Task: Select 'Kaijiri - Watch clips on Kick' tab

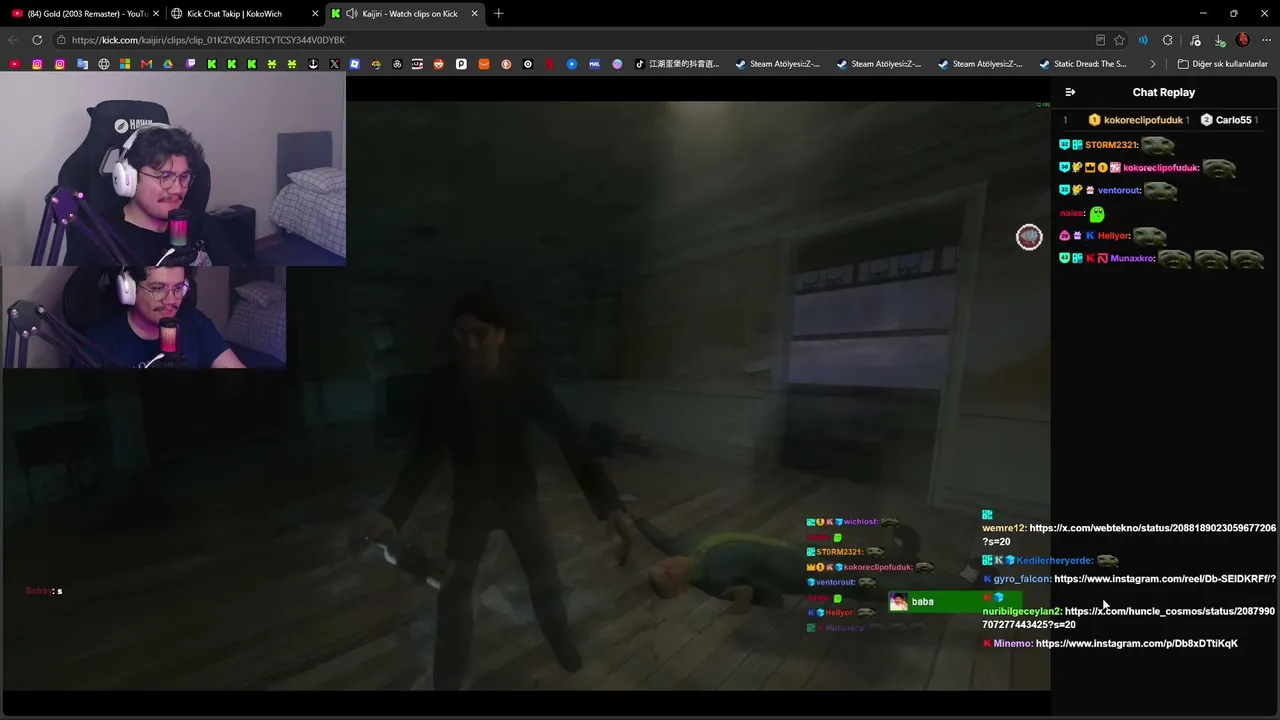Action: [x=406, y=13]
